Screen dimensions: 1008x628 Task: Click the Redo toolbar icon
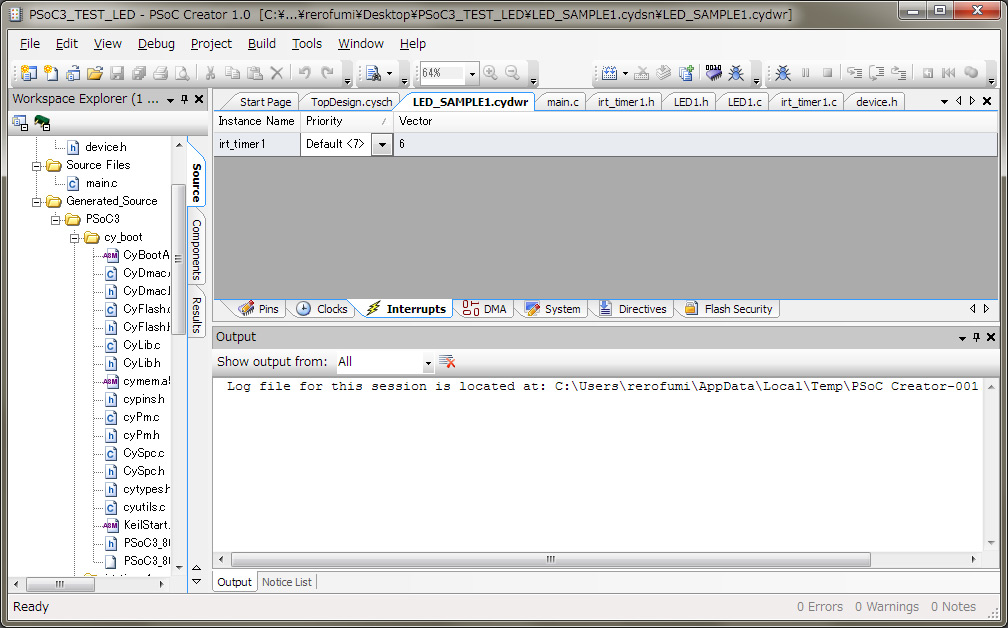point(327,73)
